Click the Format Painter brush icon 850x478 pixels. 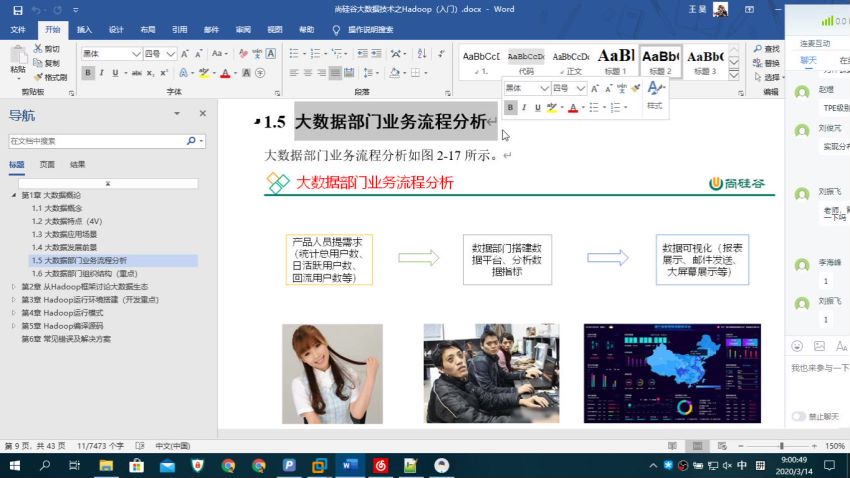coord(38,77)
